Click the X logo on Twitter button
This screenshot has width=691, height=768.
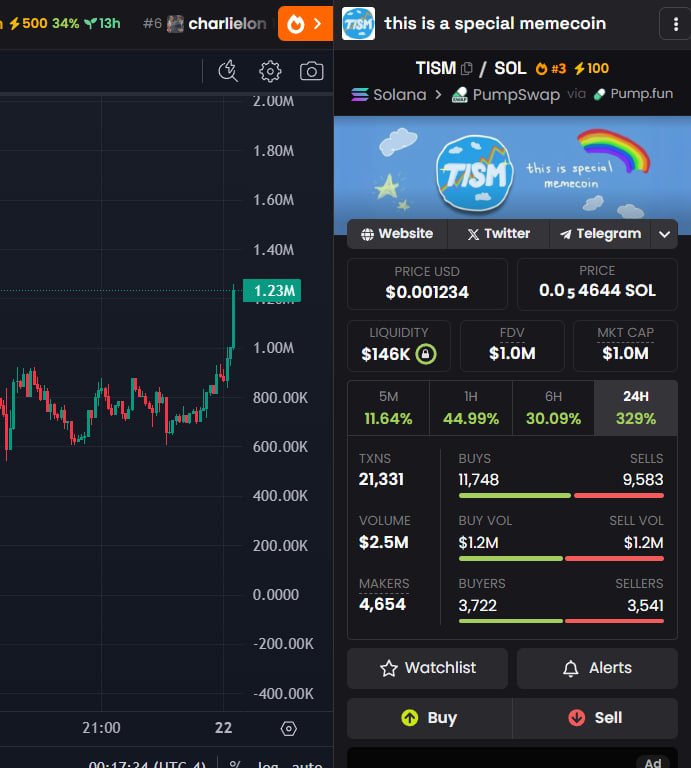click(x=473, y=234)
